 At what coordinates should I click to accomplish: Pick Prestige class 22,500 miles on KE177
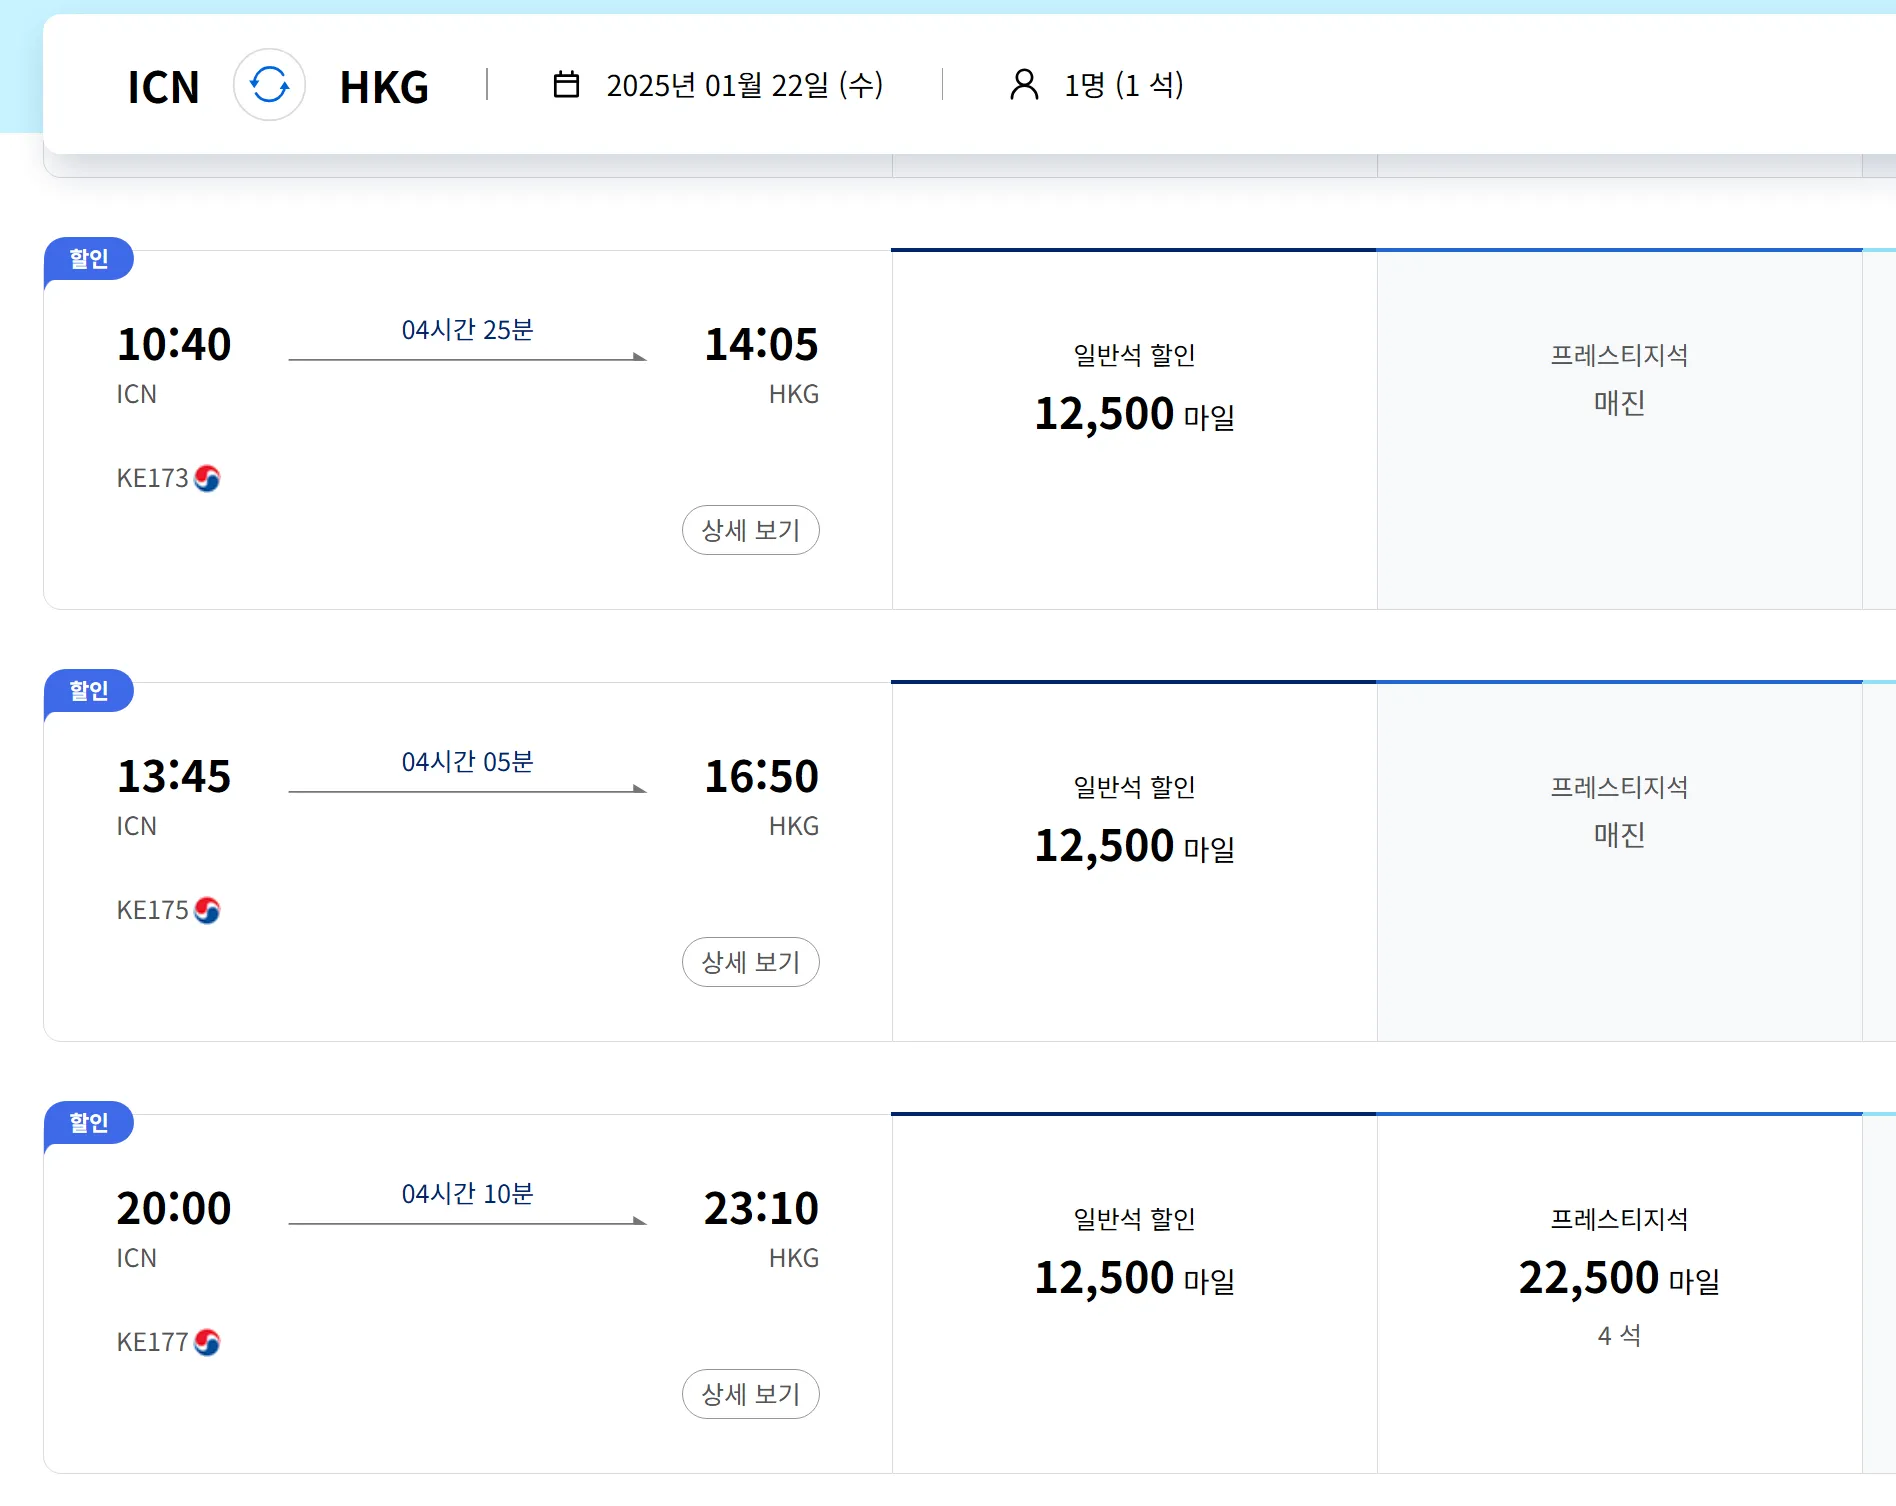pyautogui.click(x=1619, y=1278)
